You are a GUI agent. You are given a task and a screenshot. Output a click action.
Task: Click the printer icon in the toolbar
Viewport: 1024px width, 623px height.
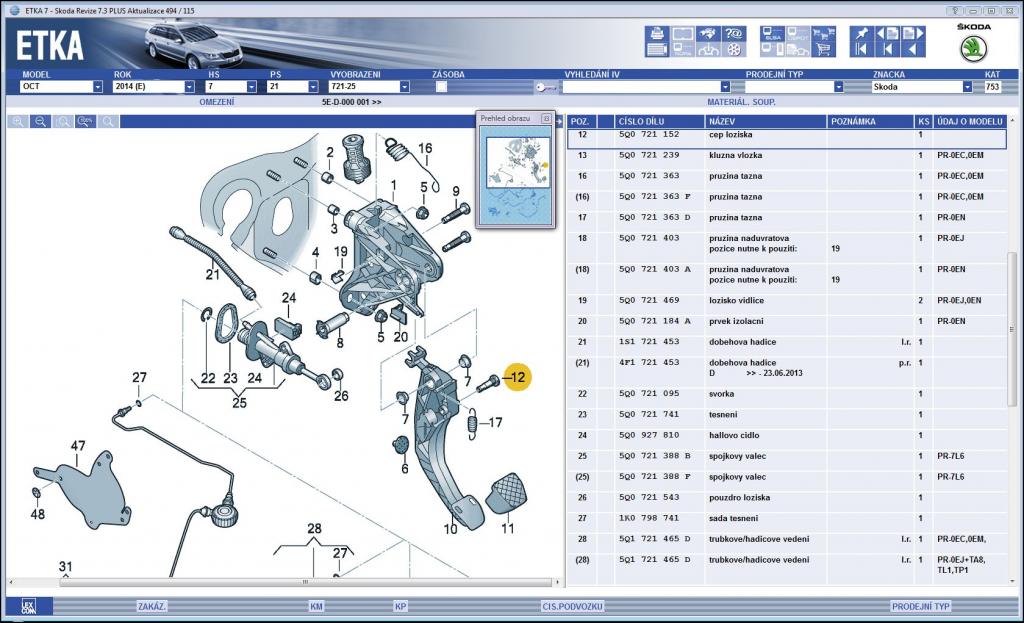click(x=657, y=33)
